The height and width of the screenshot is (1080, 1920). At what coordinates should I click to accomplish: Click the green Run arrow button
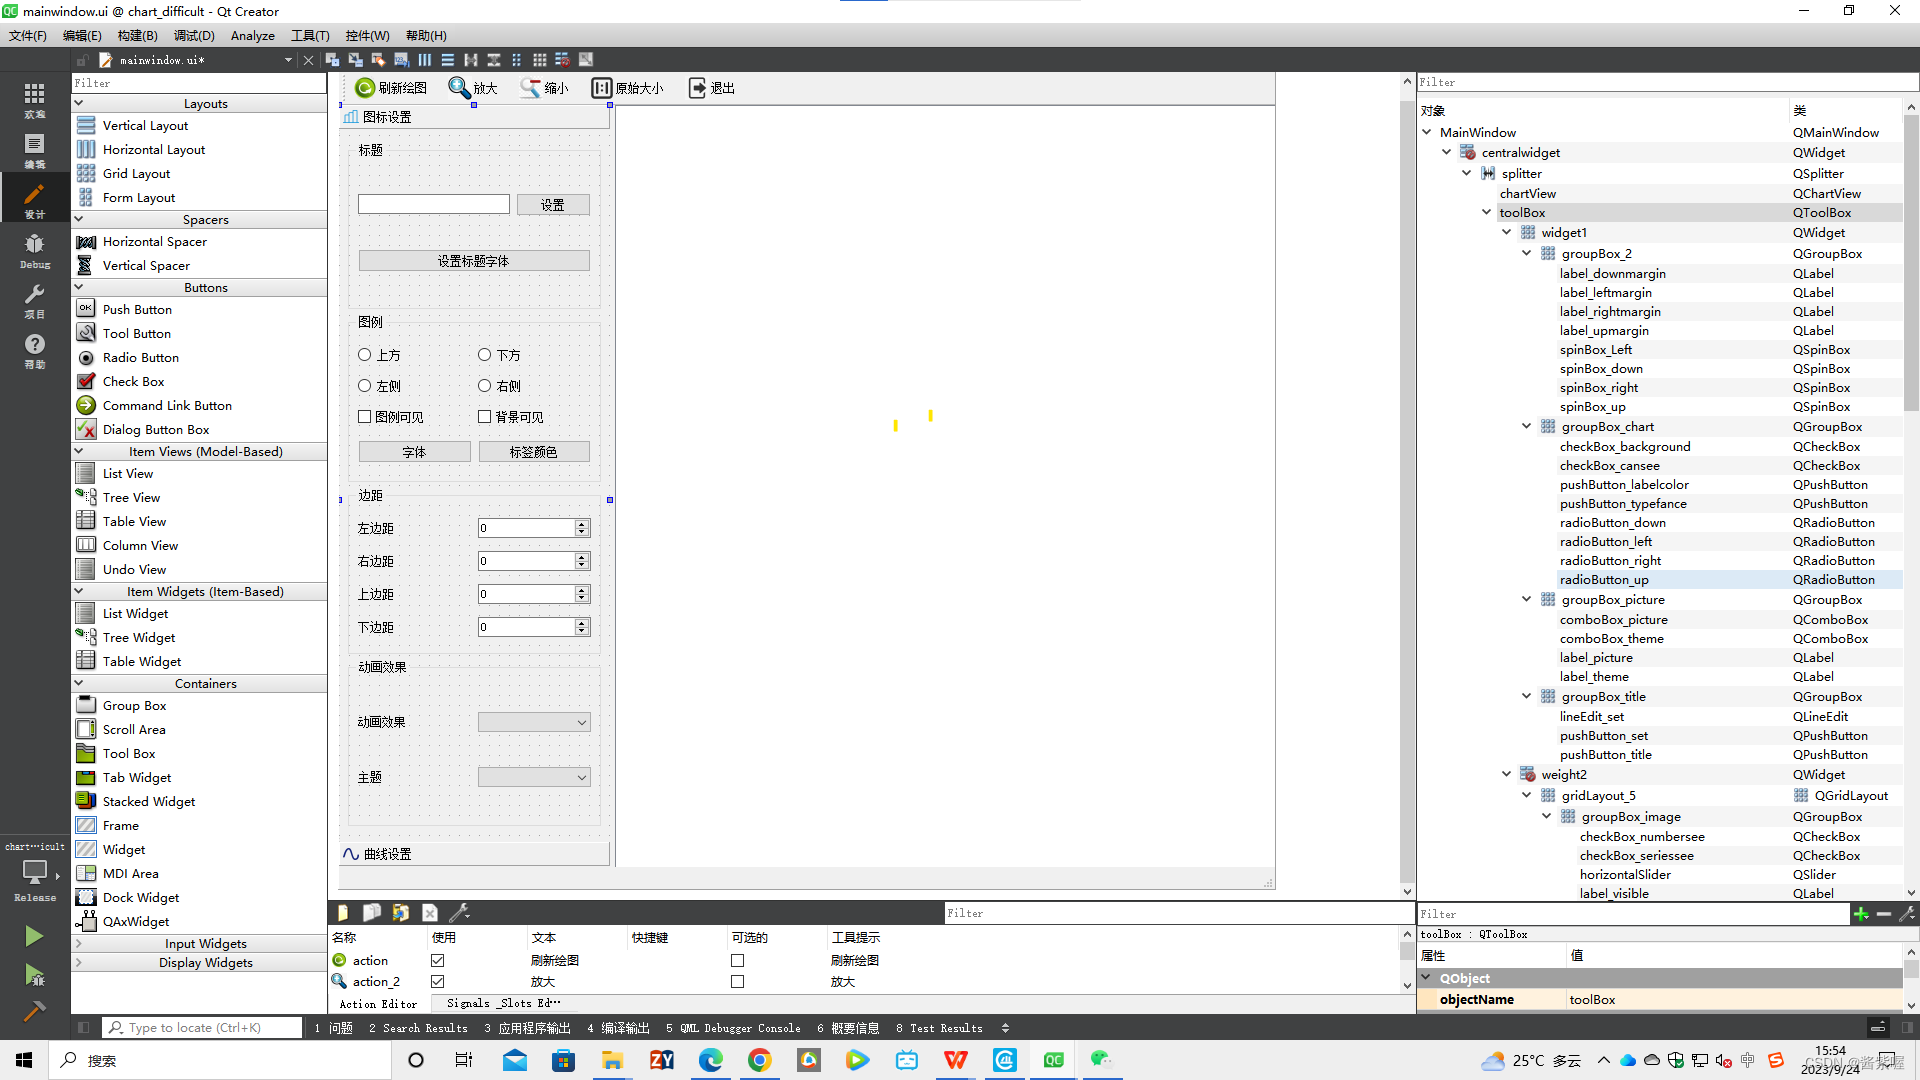[x=34, y=936]
